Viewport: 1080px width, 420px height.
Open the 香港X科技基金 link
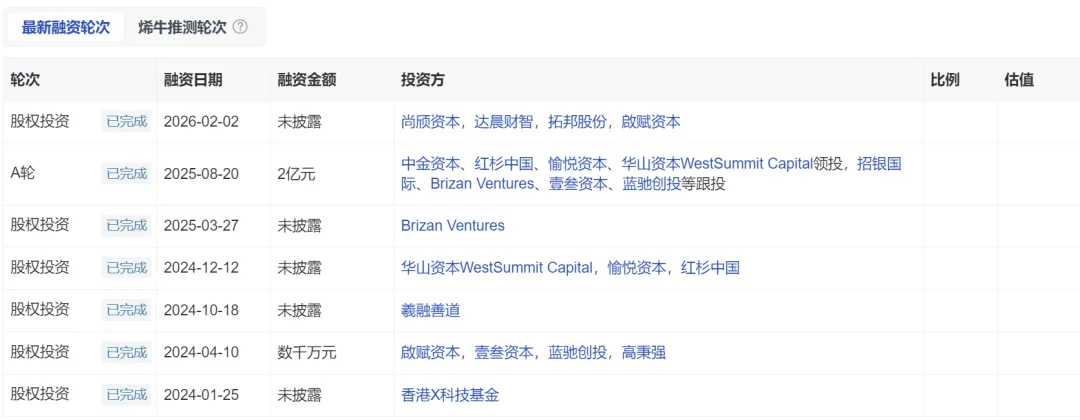tap(450, 394)
